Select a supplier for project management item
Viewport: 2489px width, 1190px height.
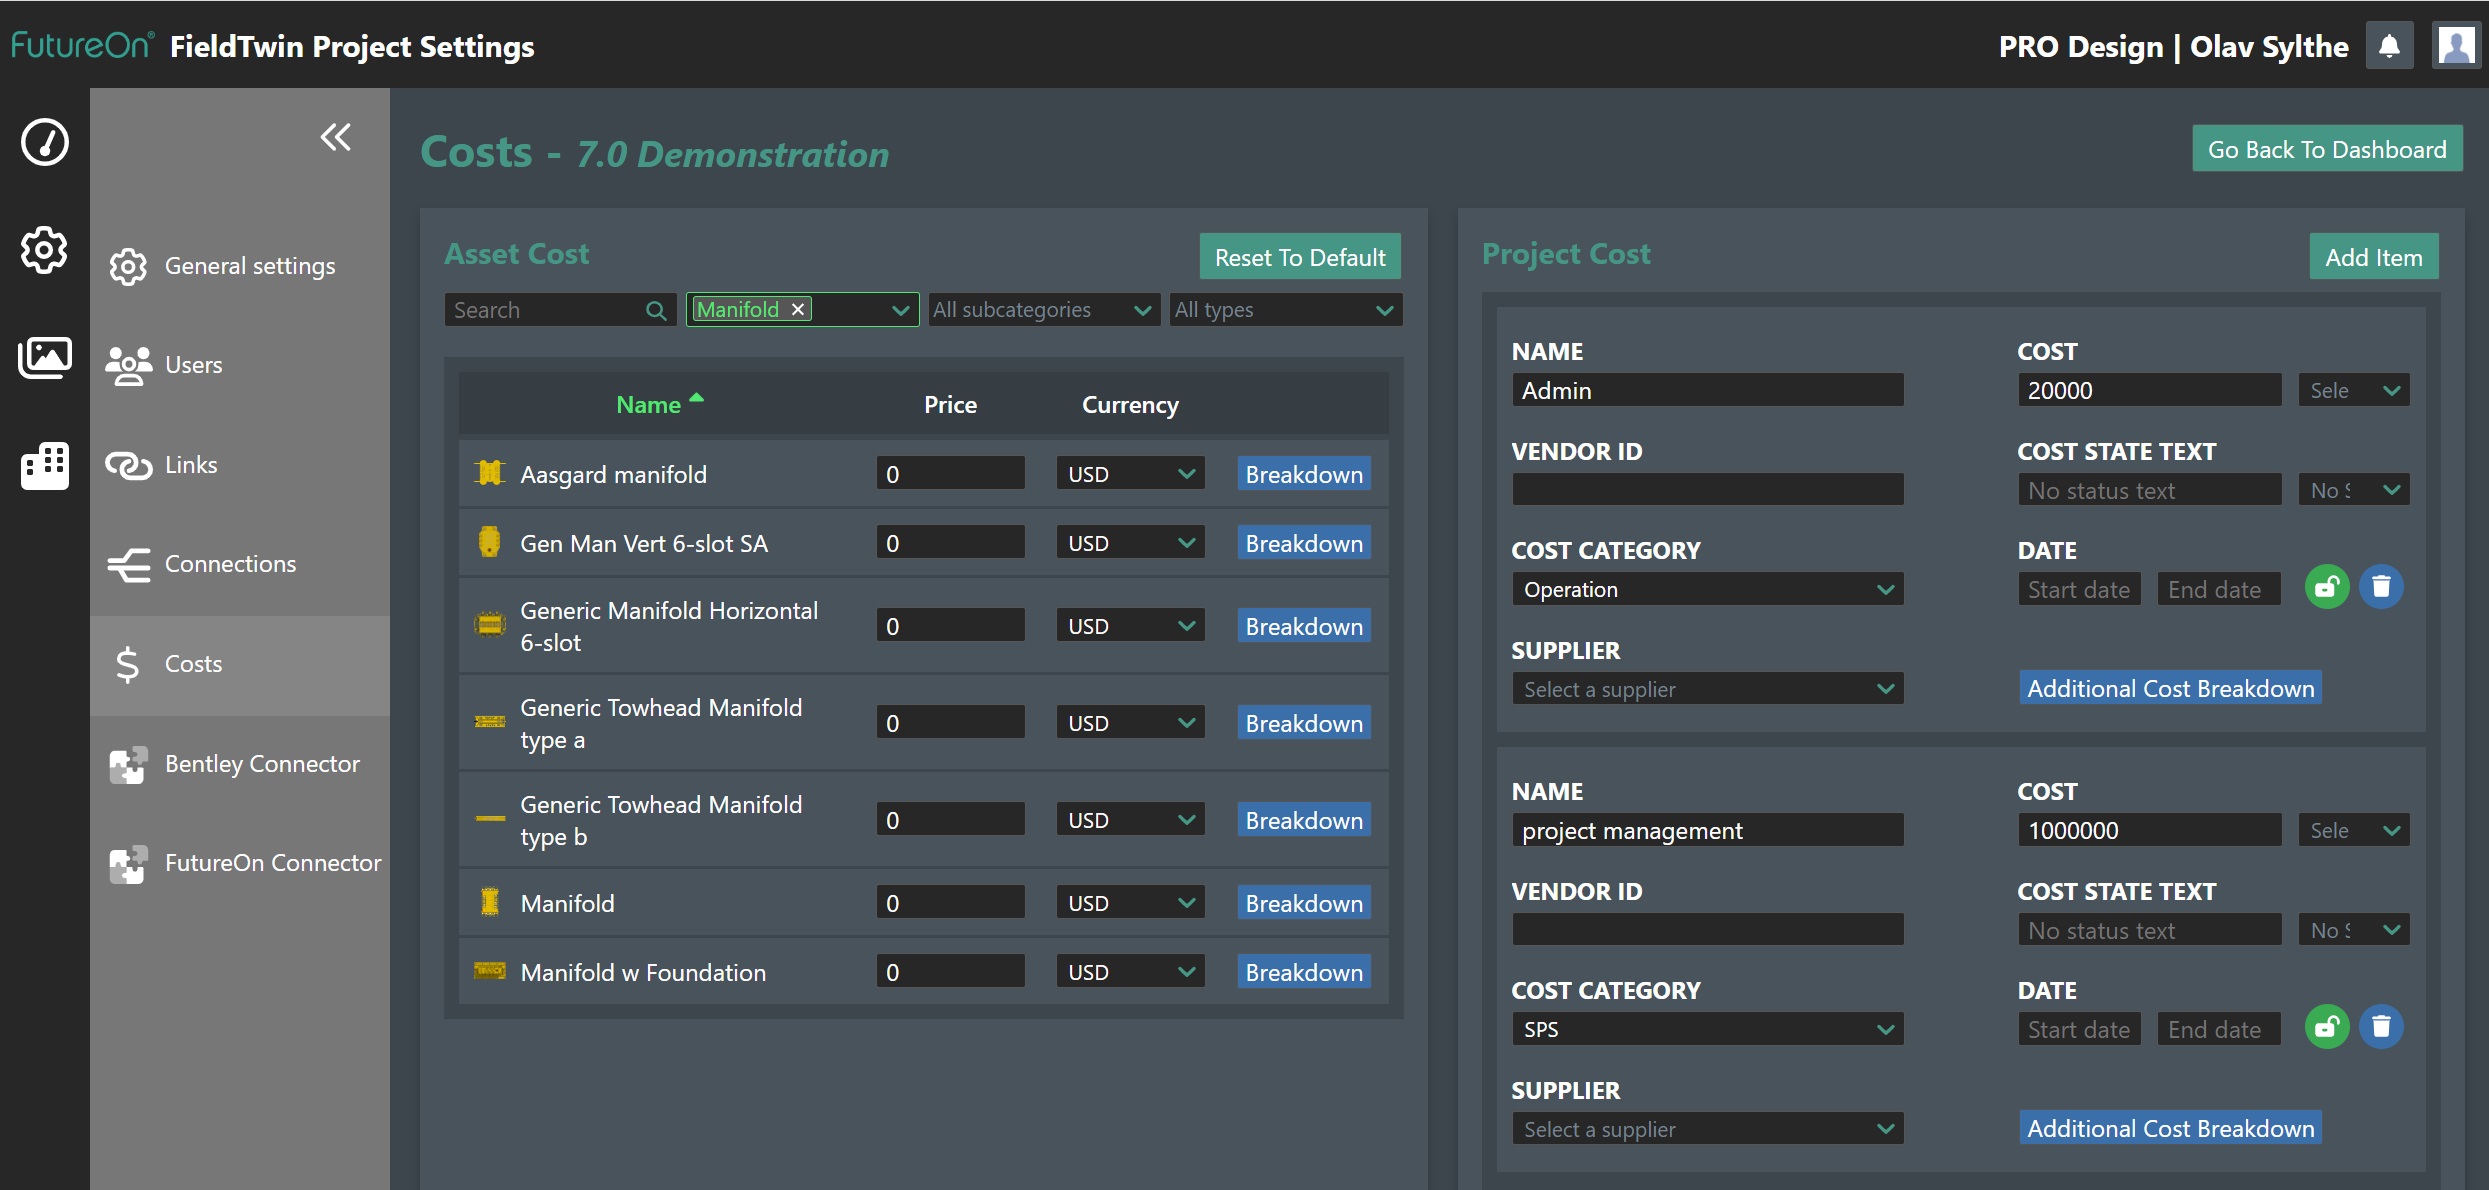point(1708,1129)
